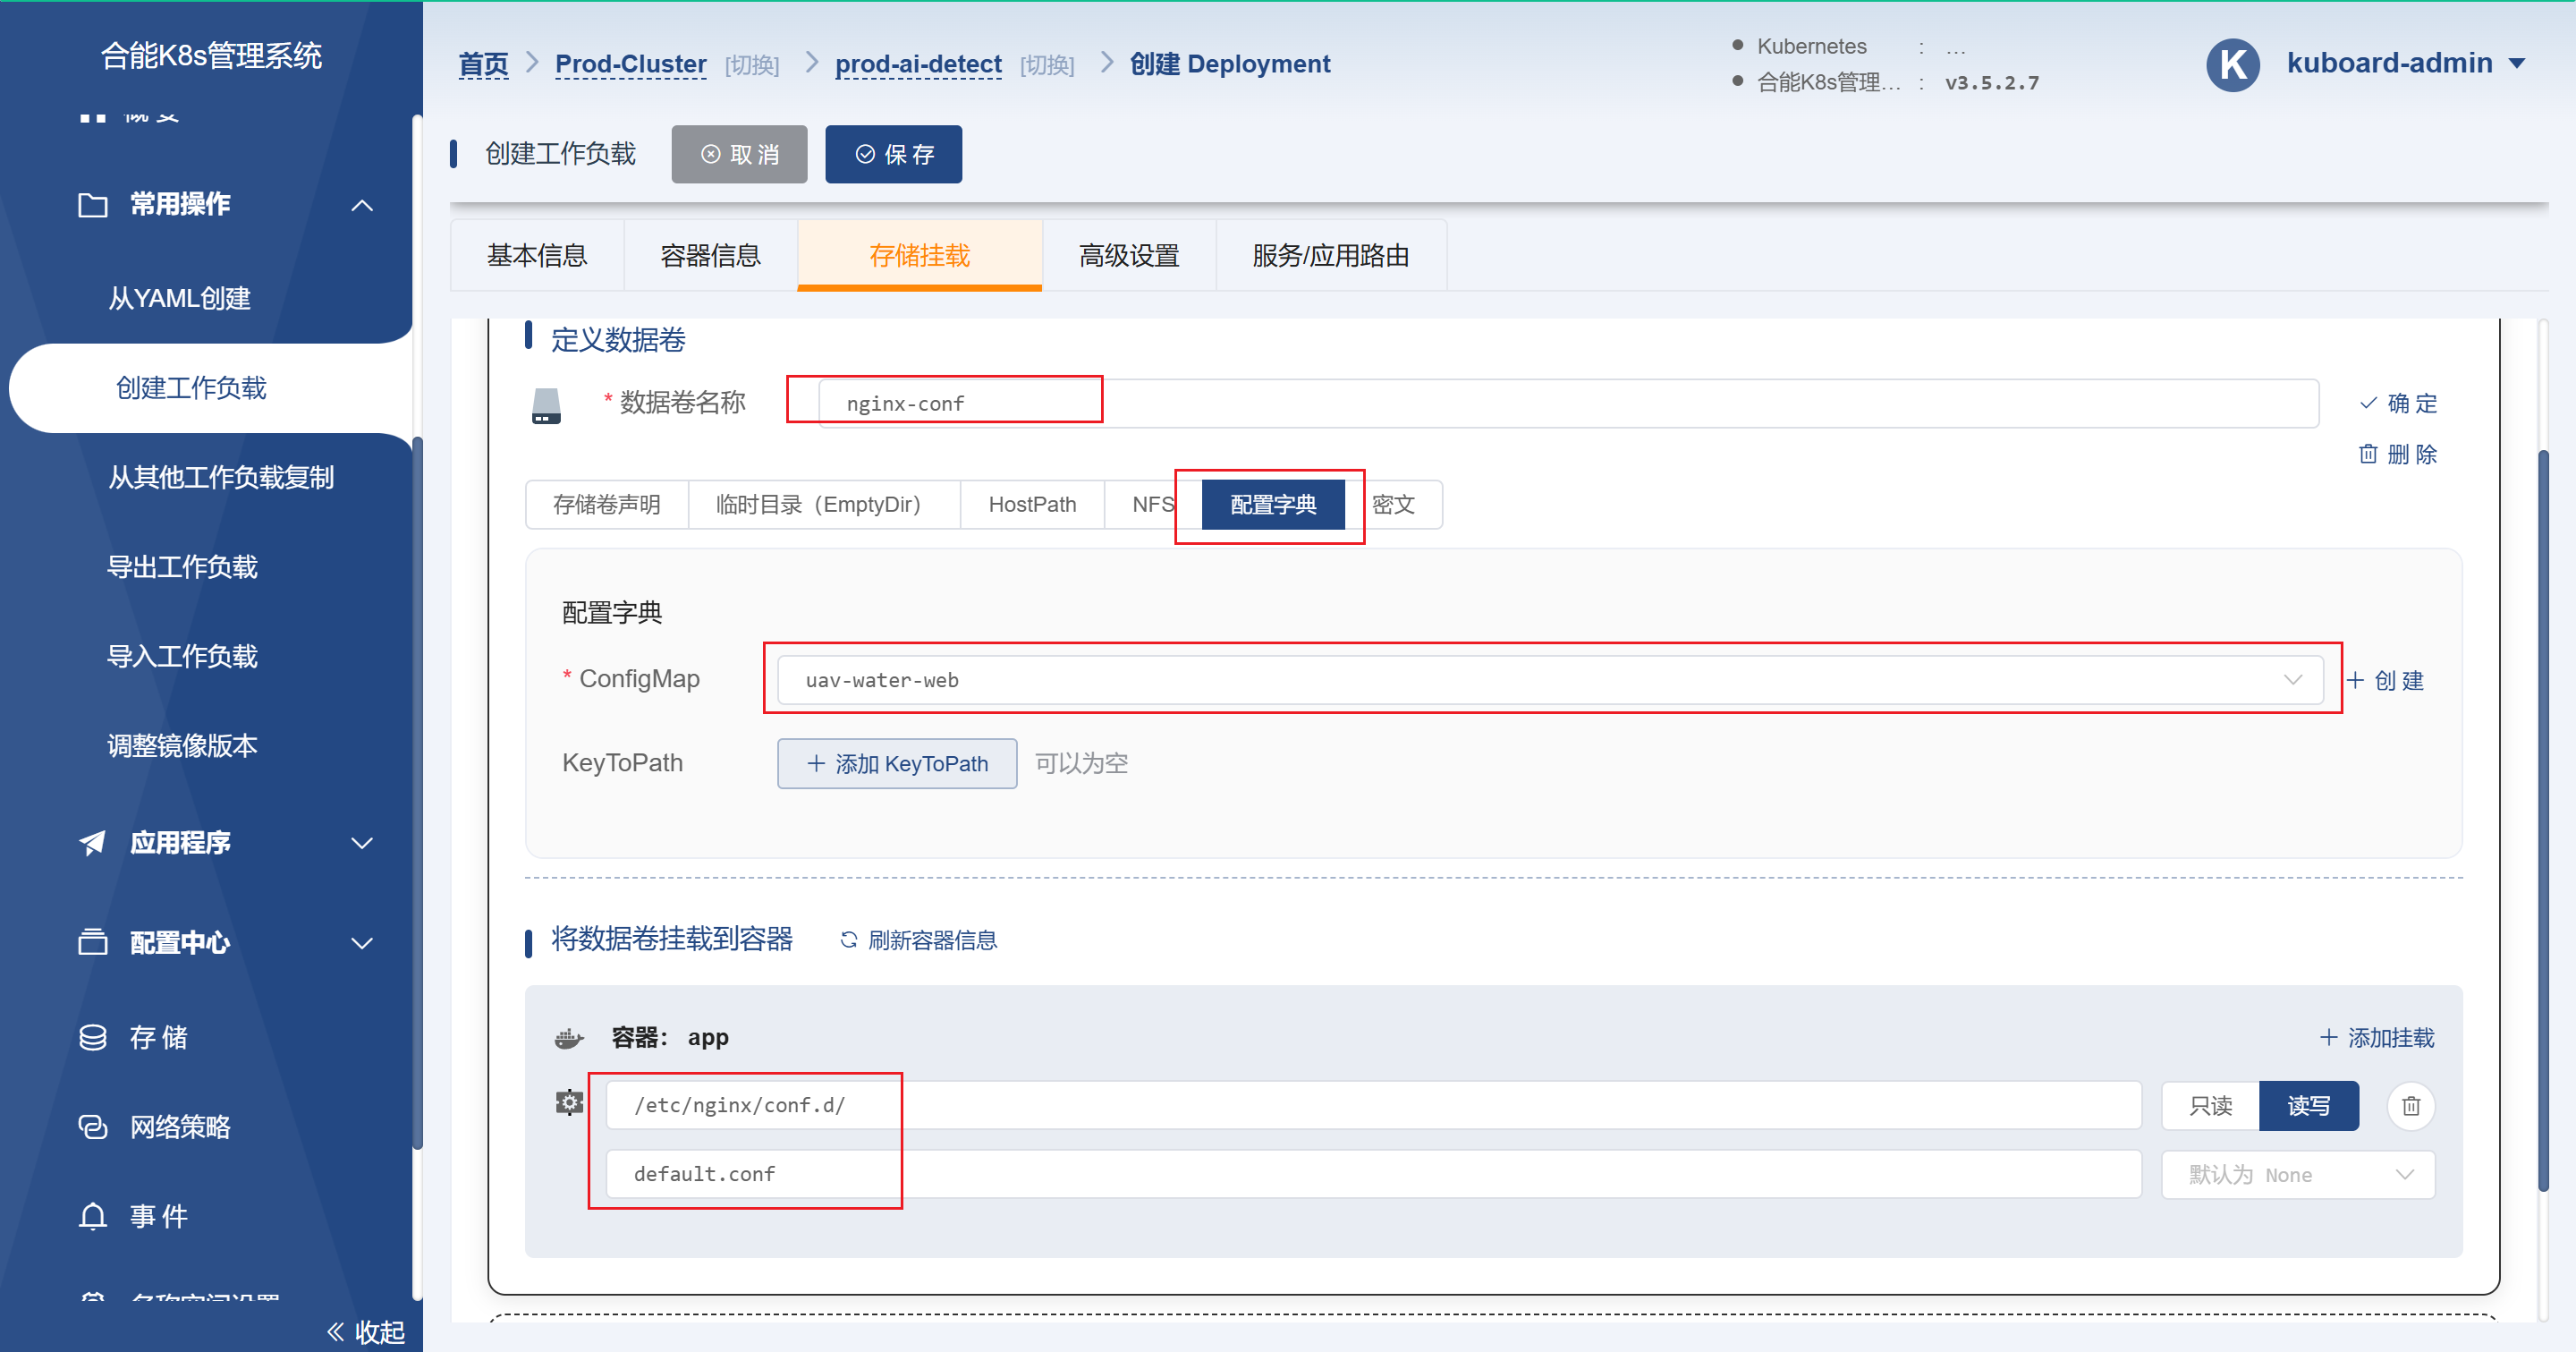Image resolution: width=2576 pixels, height=1352 pixels.
Task: Choose 临时目录 (EmptyDir) volume type
Action: click(824, 504)
